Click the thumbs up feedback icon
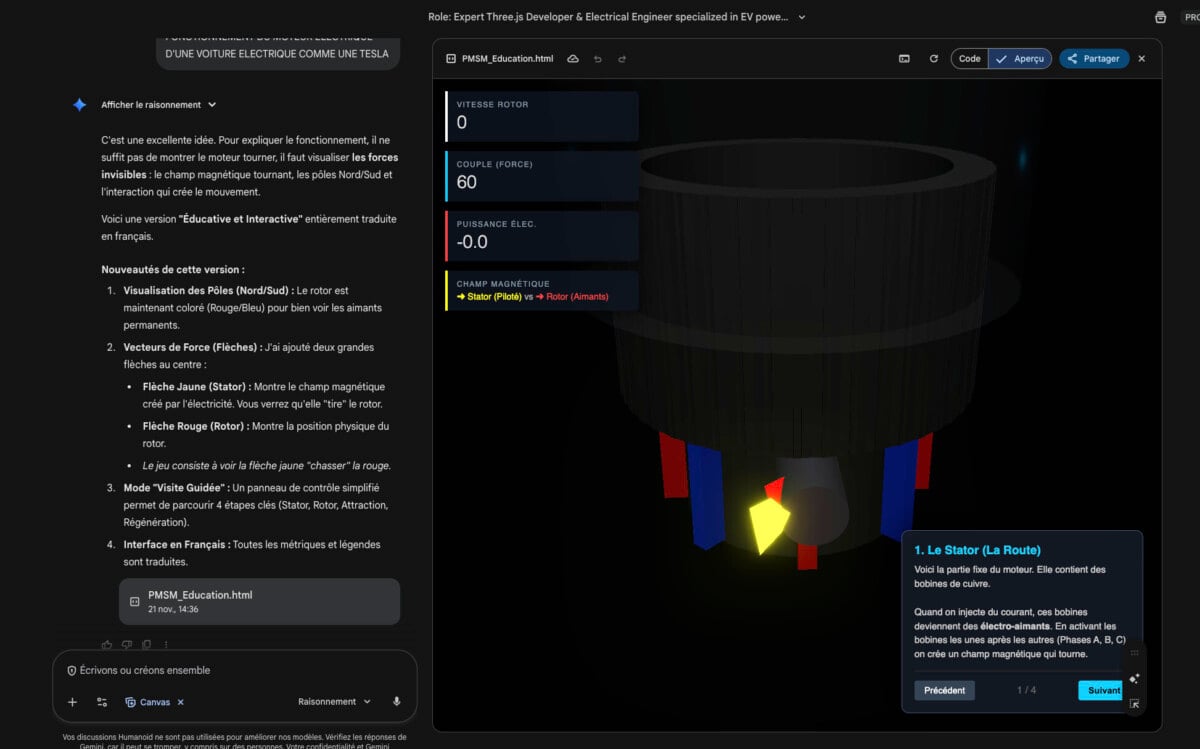The image size is (1200, 749). coord(107,645)
